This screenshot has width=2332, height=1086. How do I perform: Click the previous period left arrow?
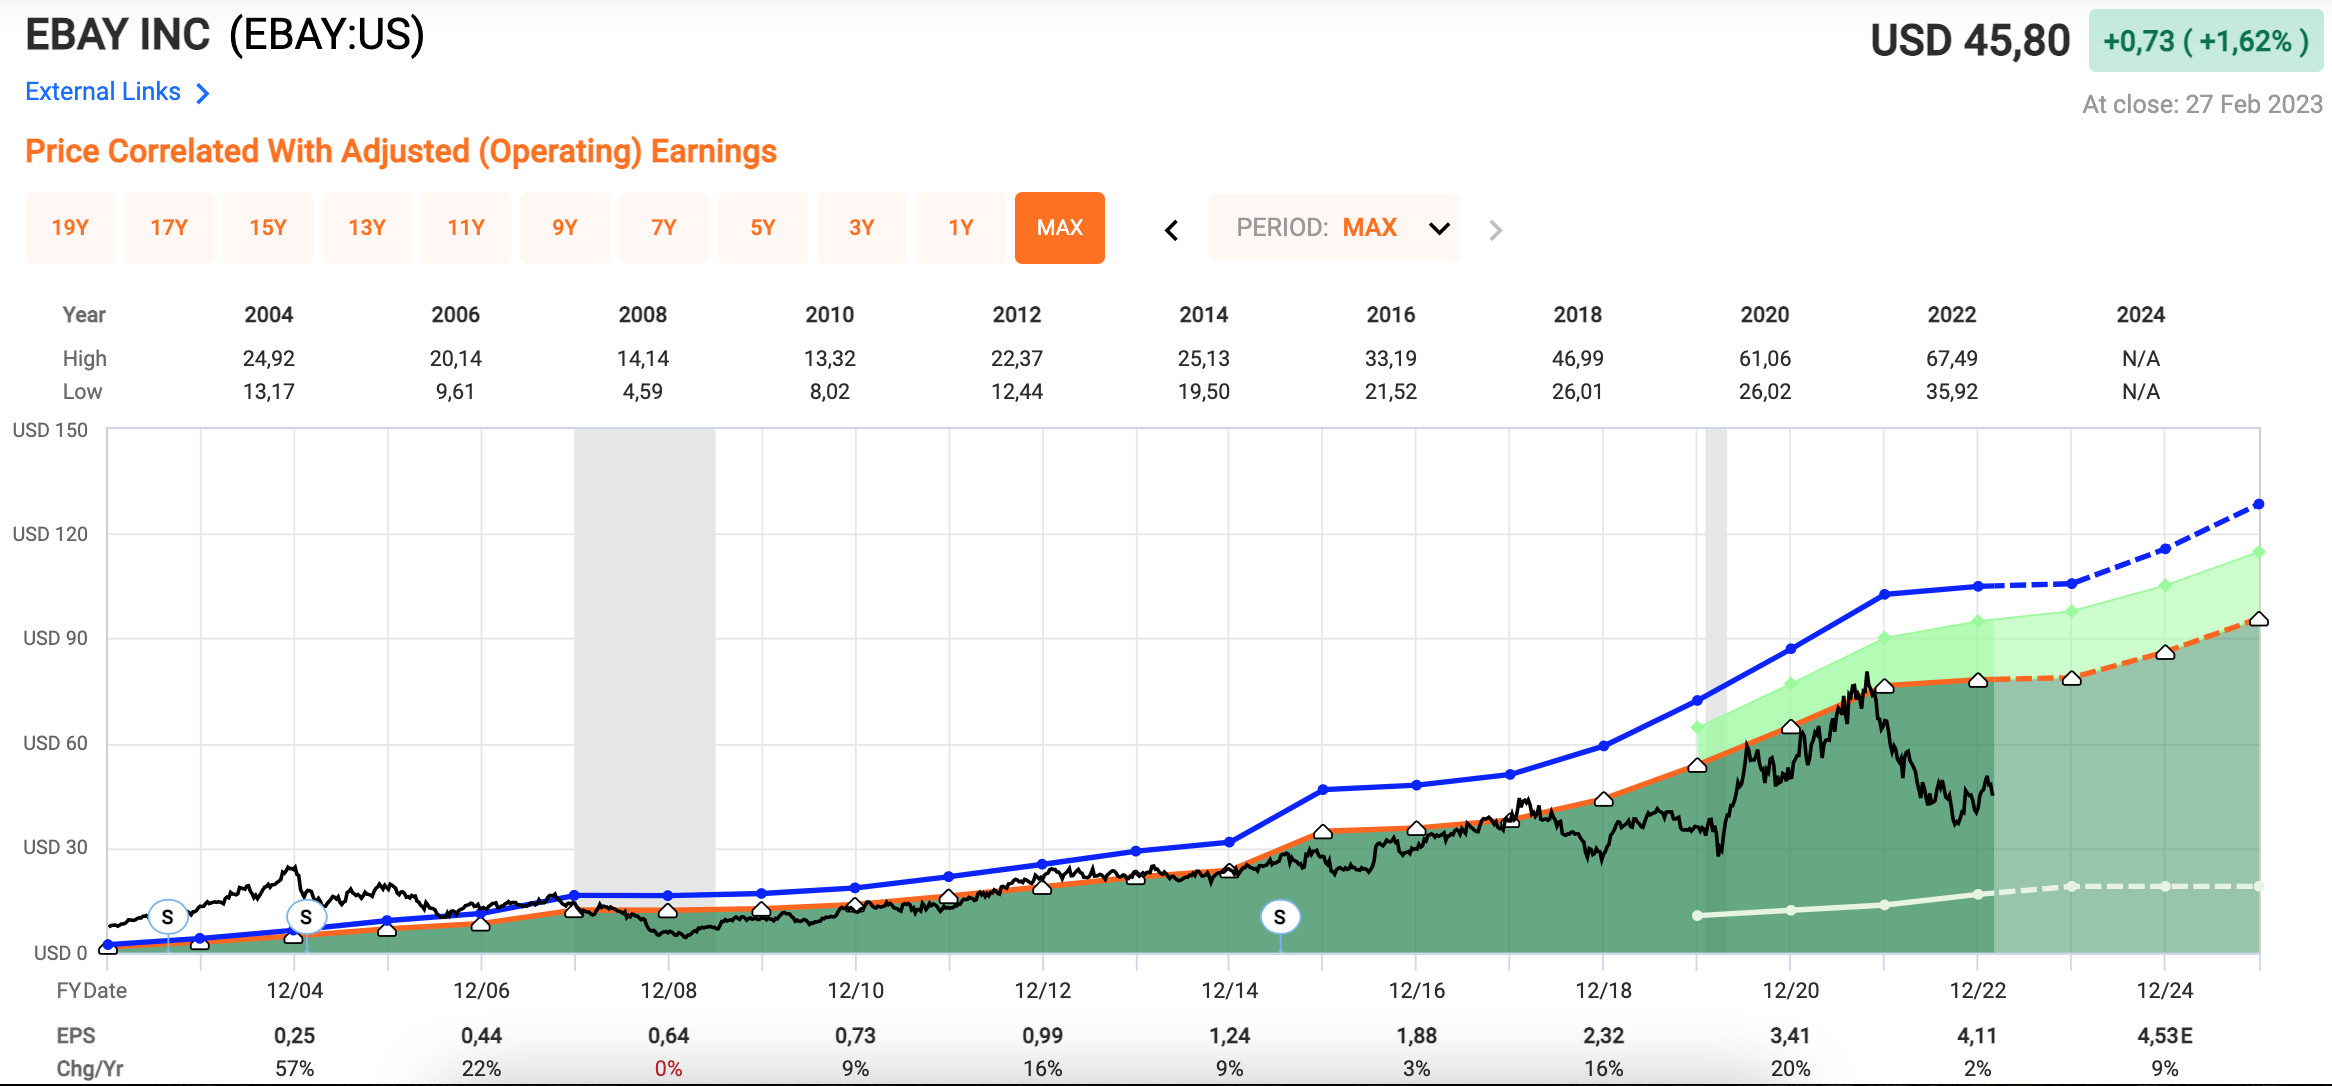coord(1171,230)
